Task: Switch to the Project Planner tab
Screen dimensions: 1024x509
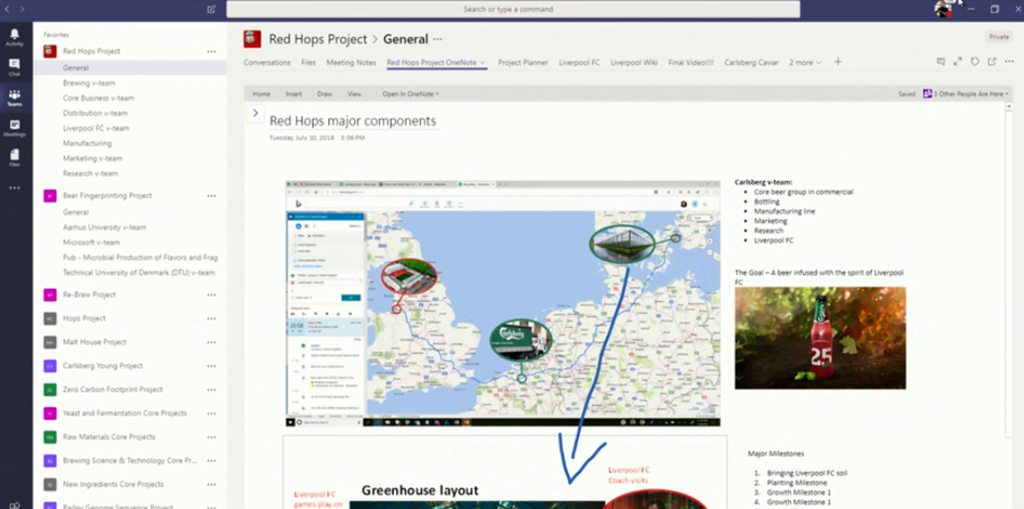Action: coord(523,62)
